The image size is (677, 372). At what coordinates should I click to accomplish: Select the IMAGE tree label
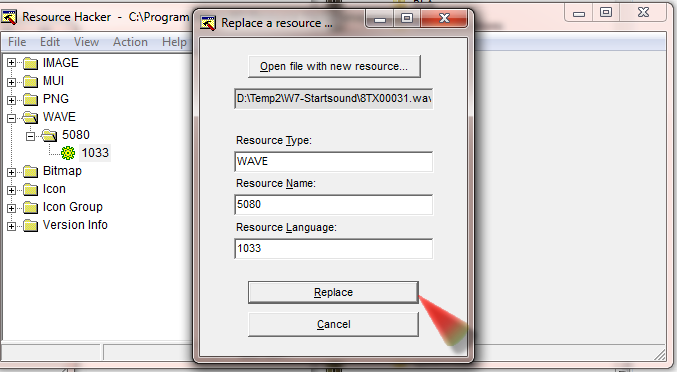click(x=61, y=63)
